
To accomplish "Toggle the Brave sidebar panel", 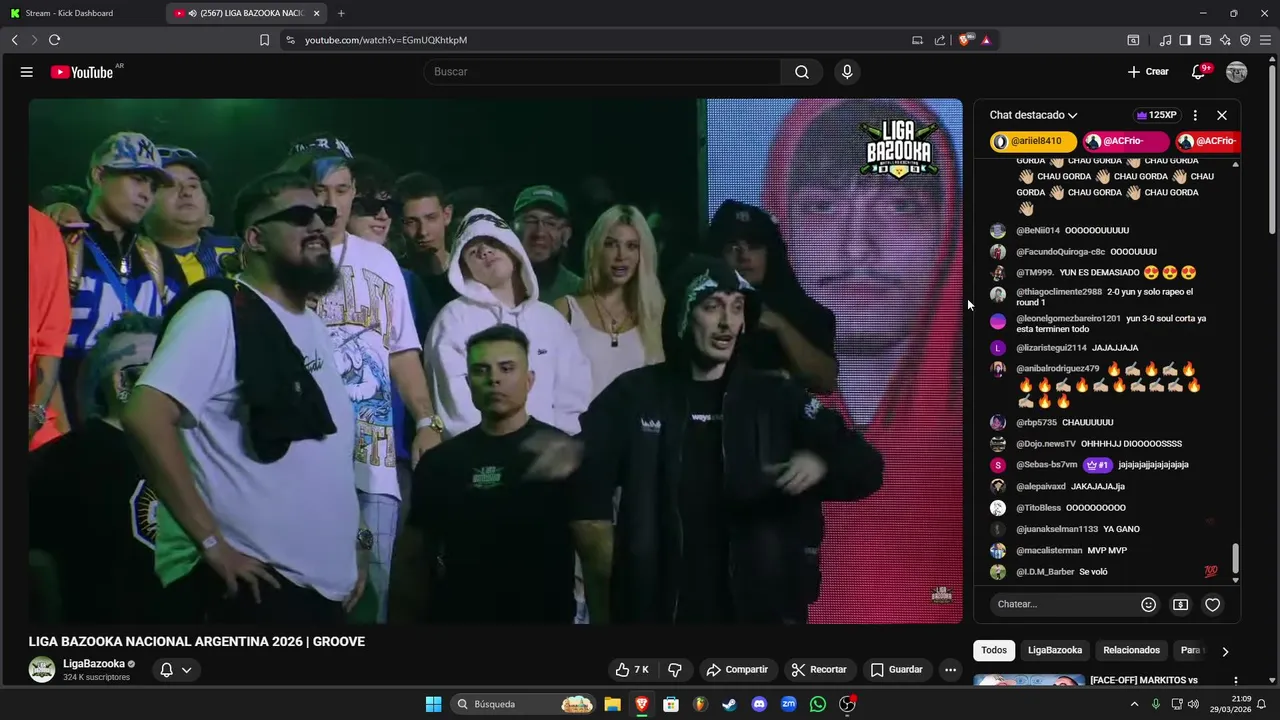I will (1185, 40).
